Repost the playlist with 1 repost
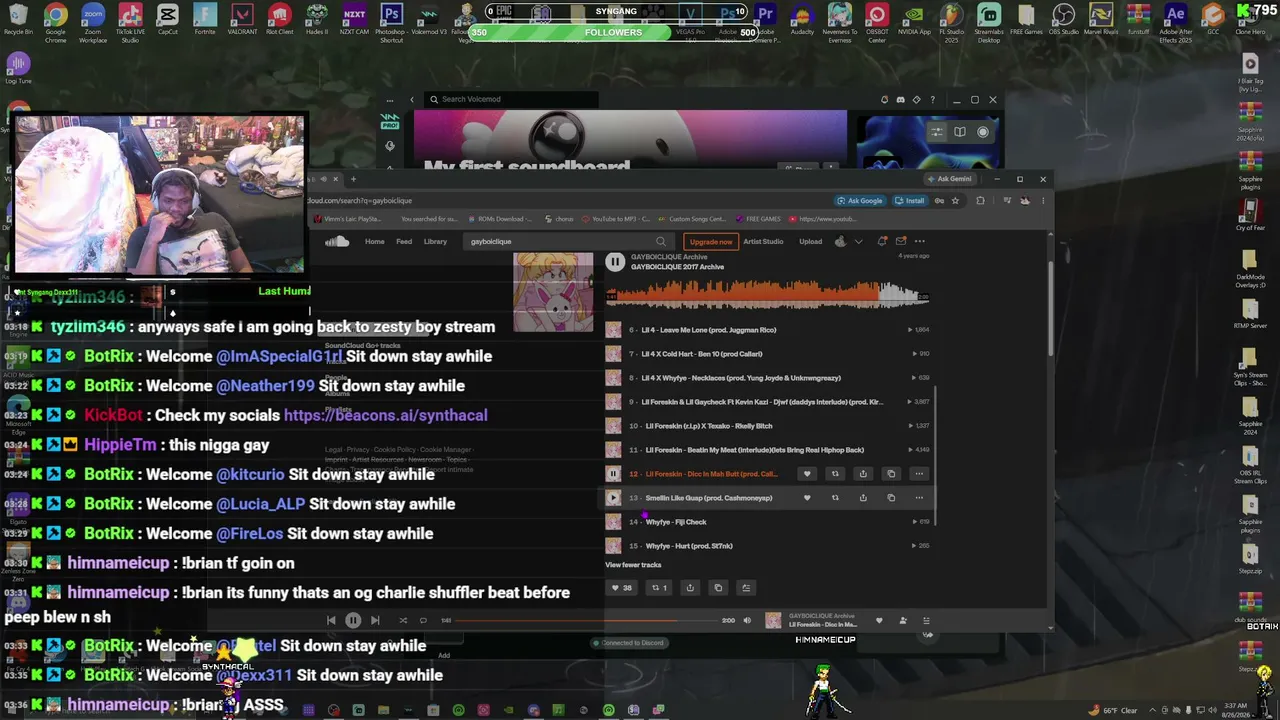1280x720 pixels. pos(659,588)
